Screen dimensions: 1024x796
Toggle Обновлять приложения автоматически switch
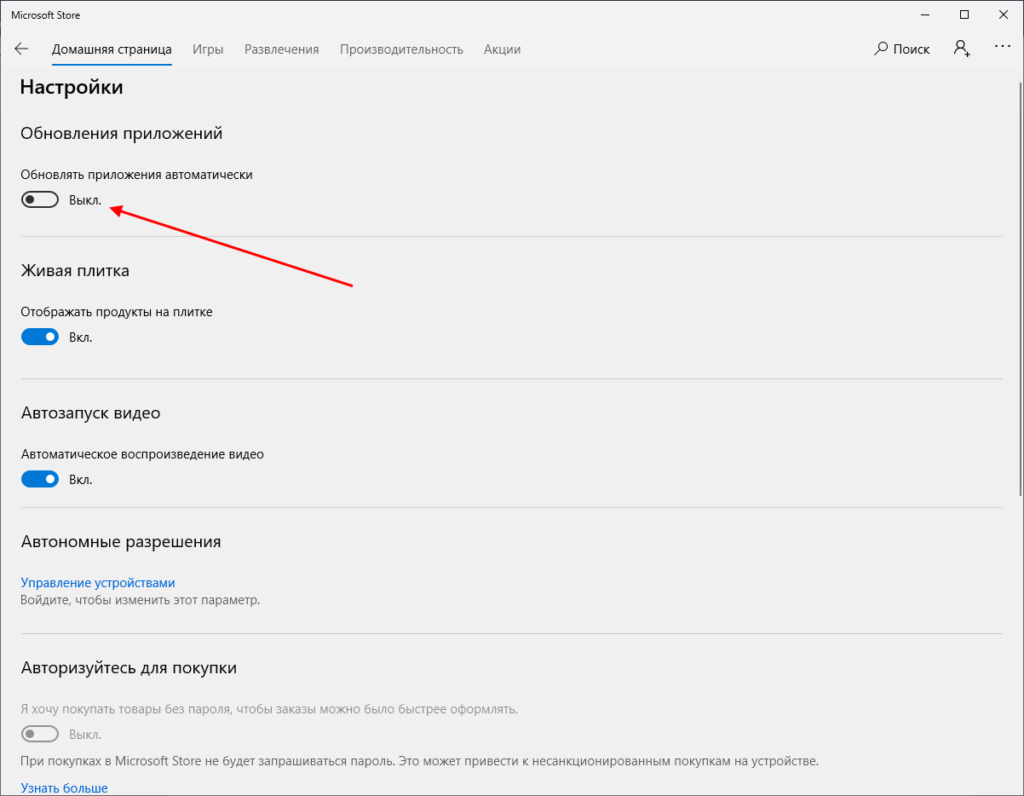[x=40, y=200]
